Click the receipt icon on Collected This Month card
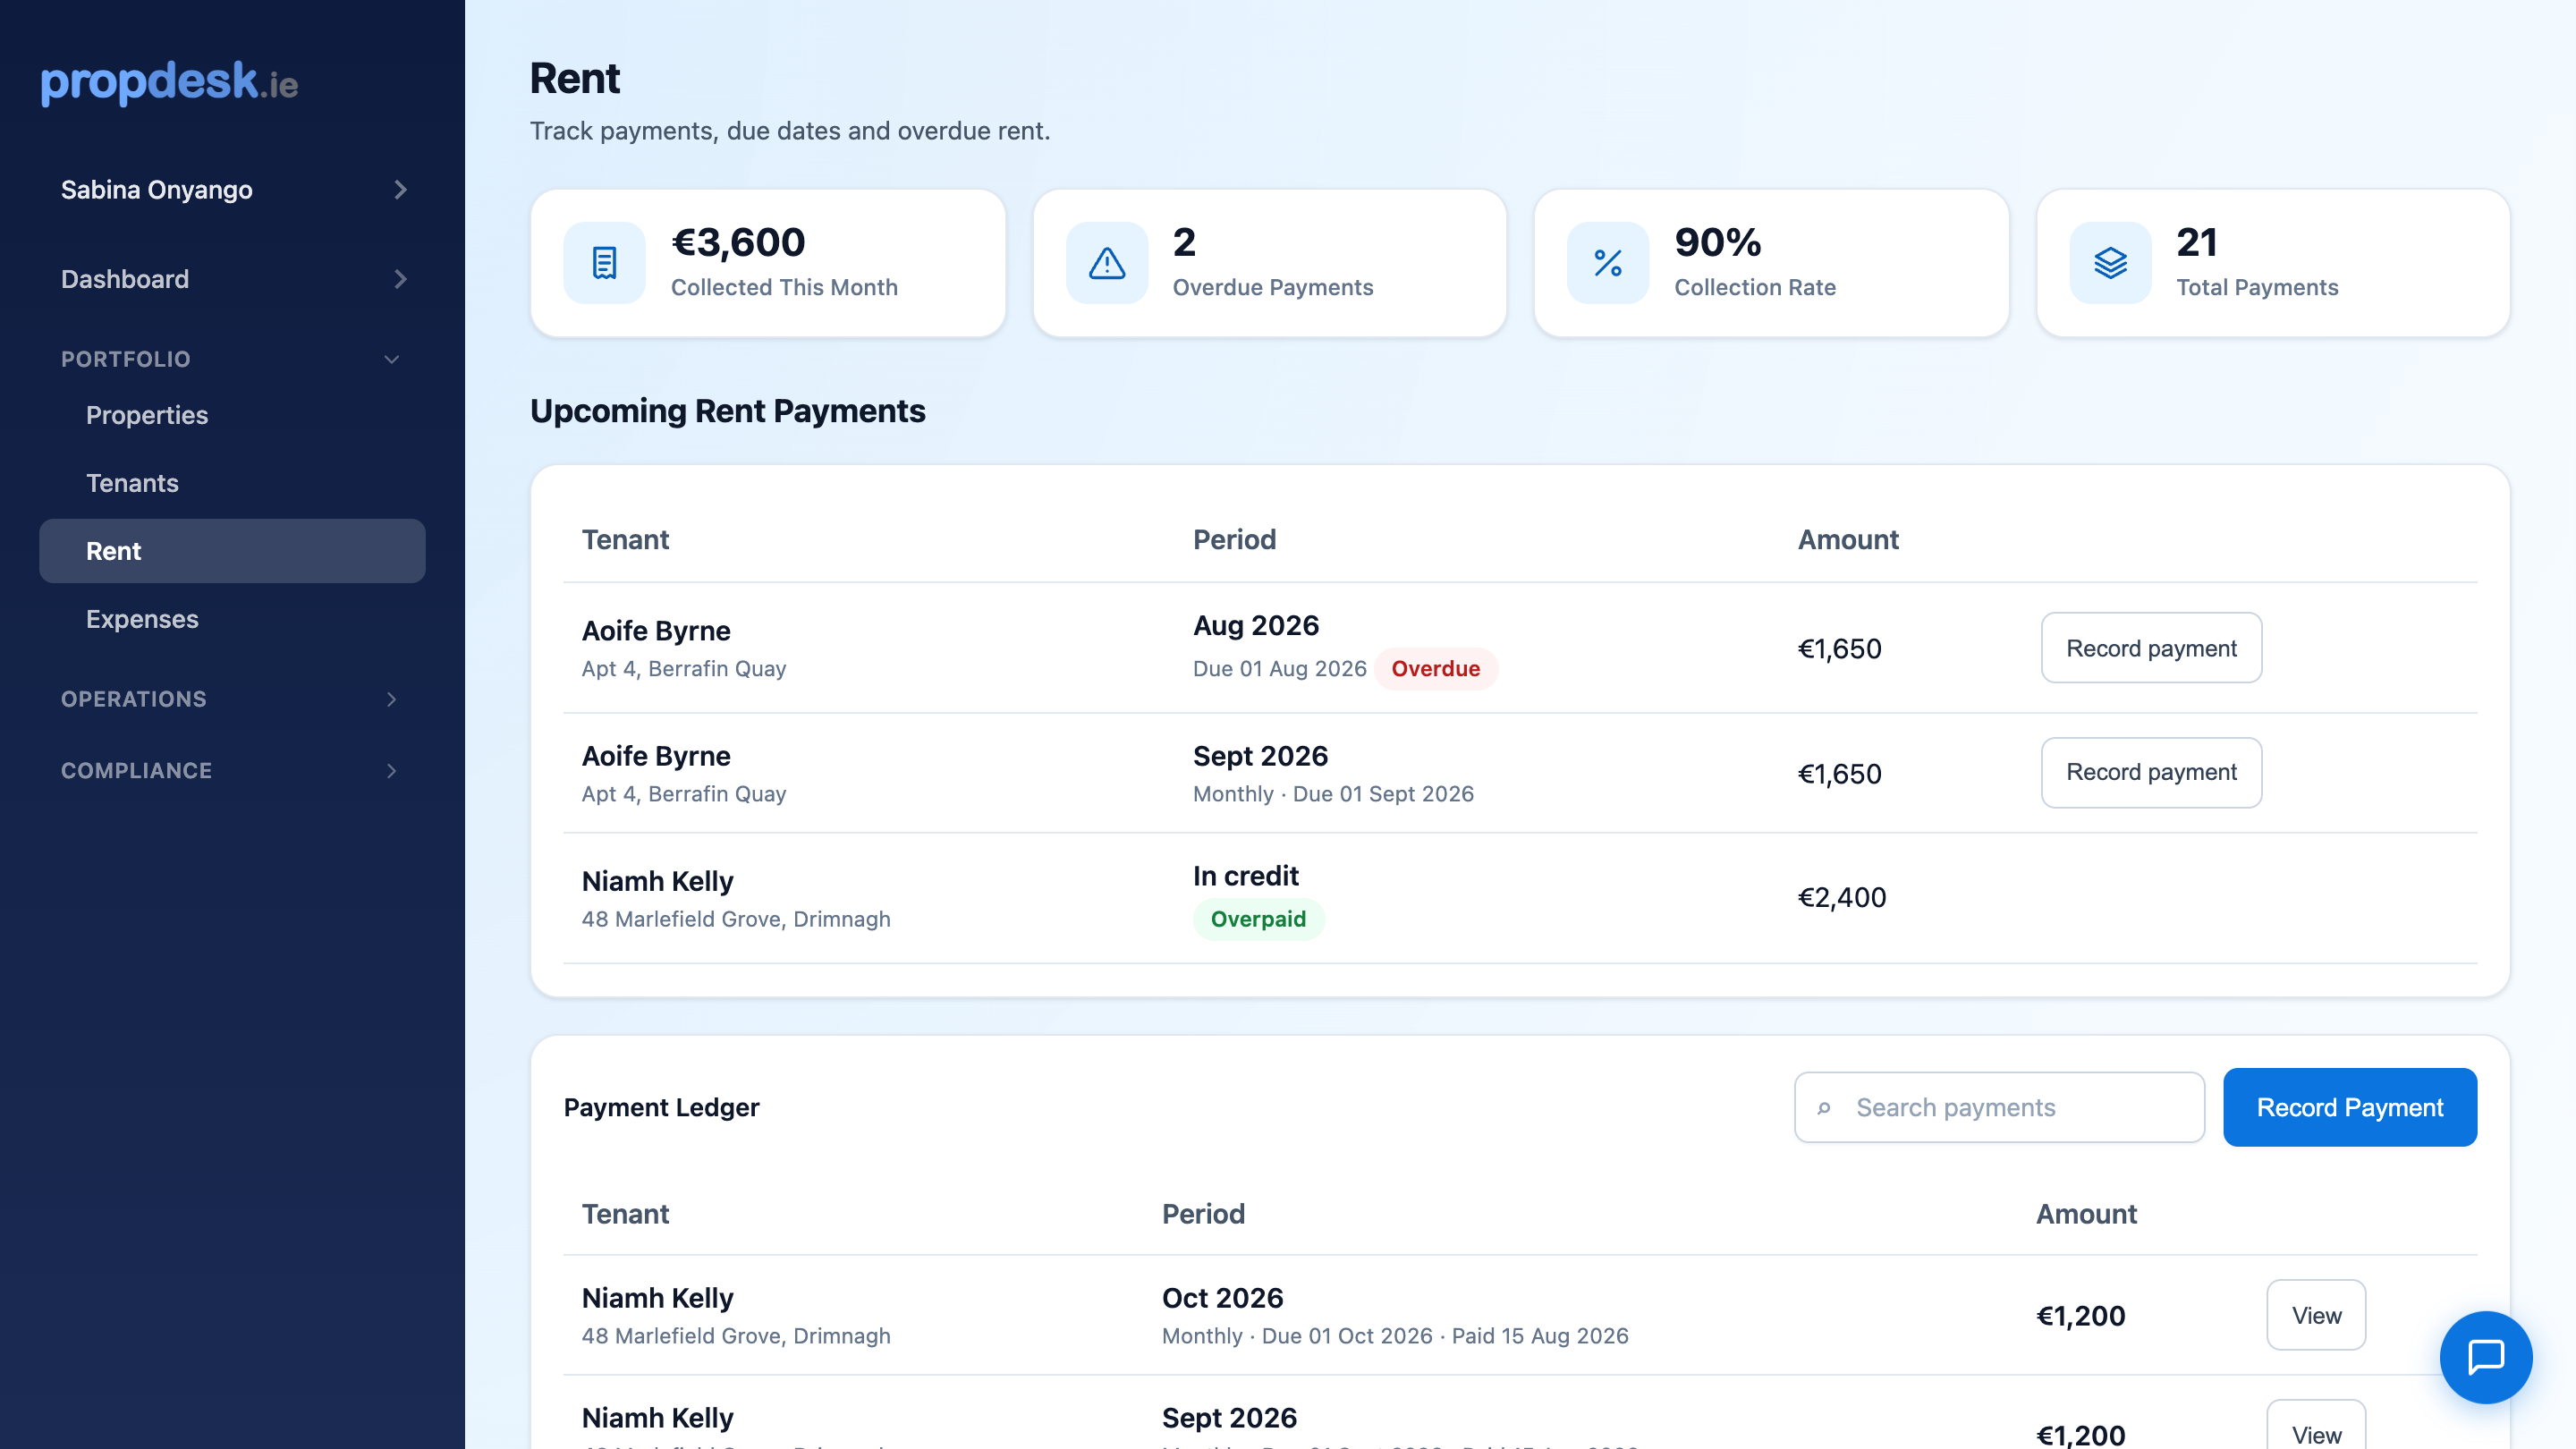 [604, 263]
